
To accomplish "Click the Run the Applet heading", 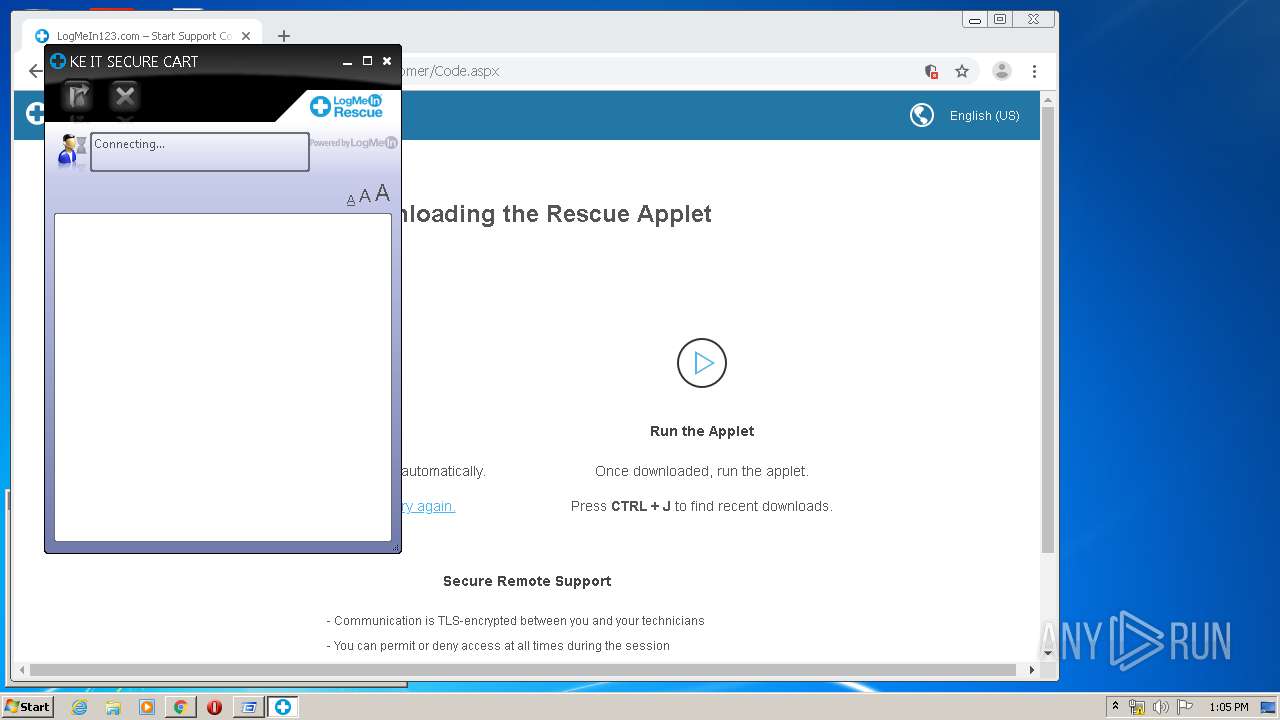I will coord(702,431).
